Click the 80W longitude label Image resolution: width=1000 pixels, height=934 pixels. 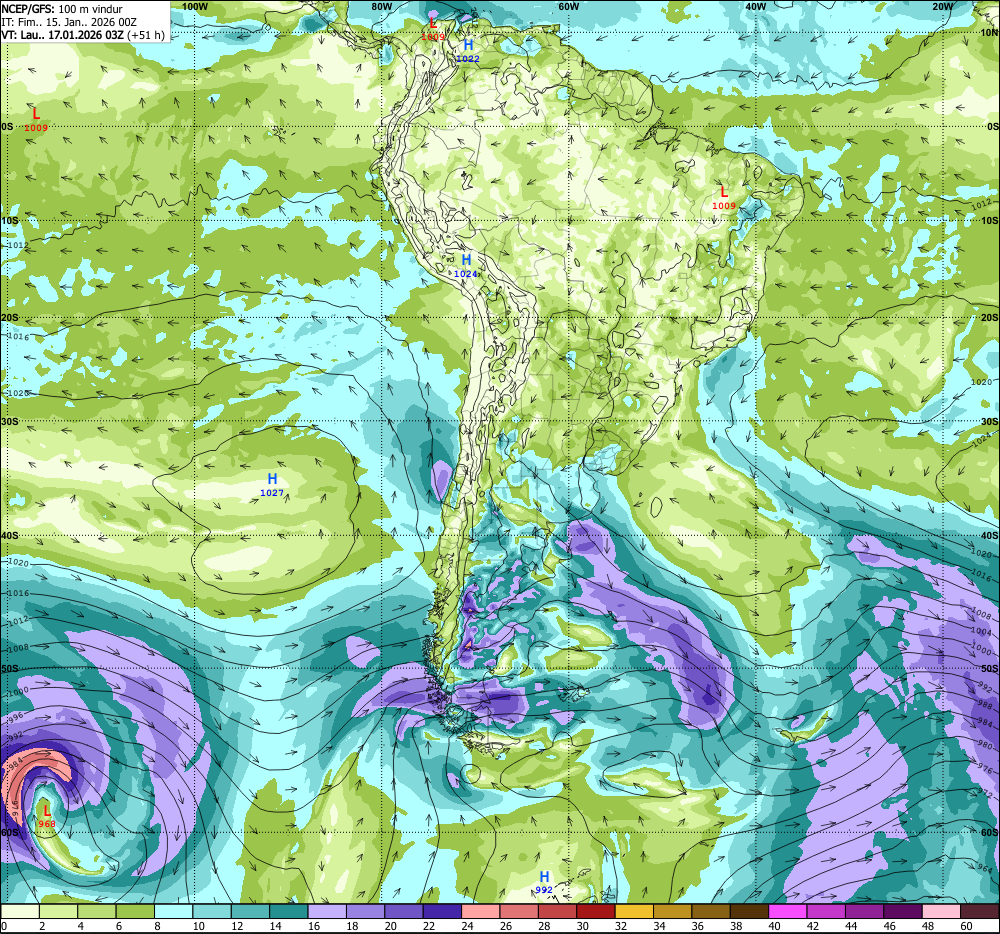click(x=381, y=6)
